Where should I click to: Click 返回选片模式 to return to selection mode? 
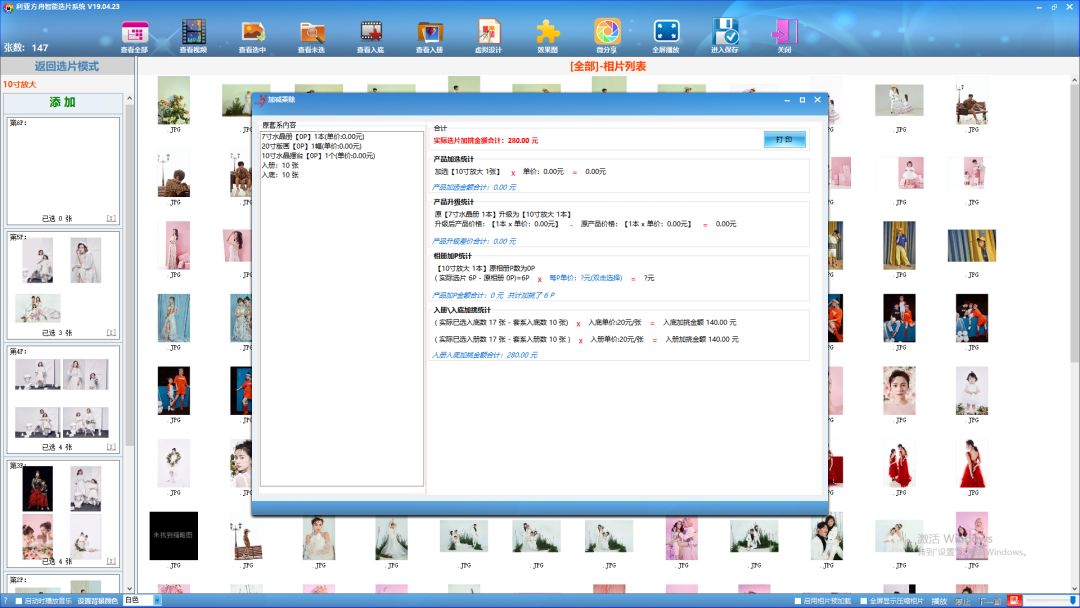[67, 66]
